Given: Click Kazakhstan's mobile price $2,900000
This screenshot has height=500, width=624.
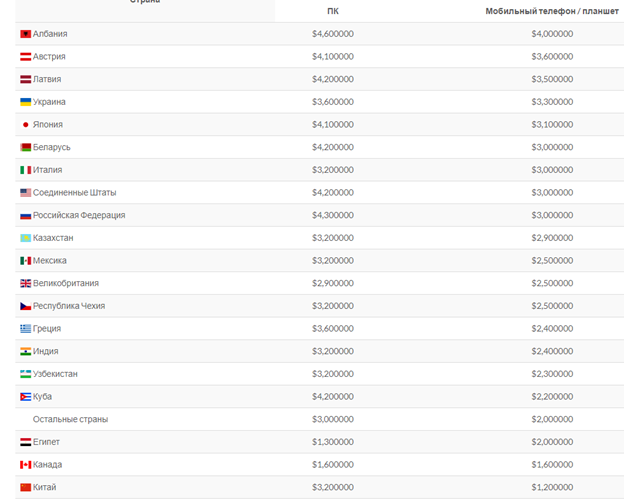Looking at the screenshot, I should tap(552, 238).
